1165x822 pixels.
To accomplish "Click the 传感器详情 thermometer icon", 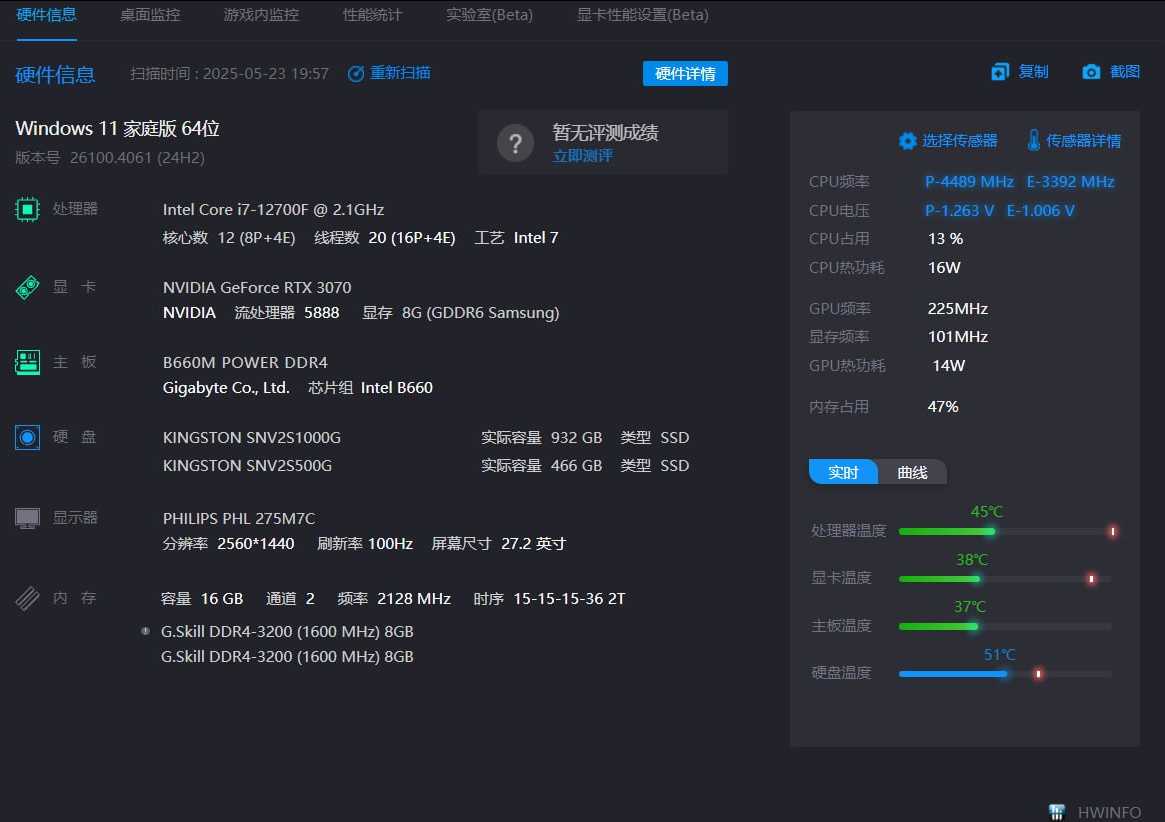I will coord(1033,140).
